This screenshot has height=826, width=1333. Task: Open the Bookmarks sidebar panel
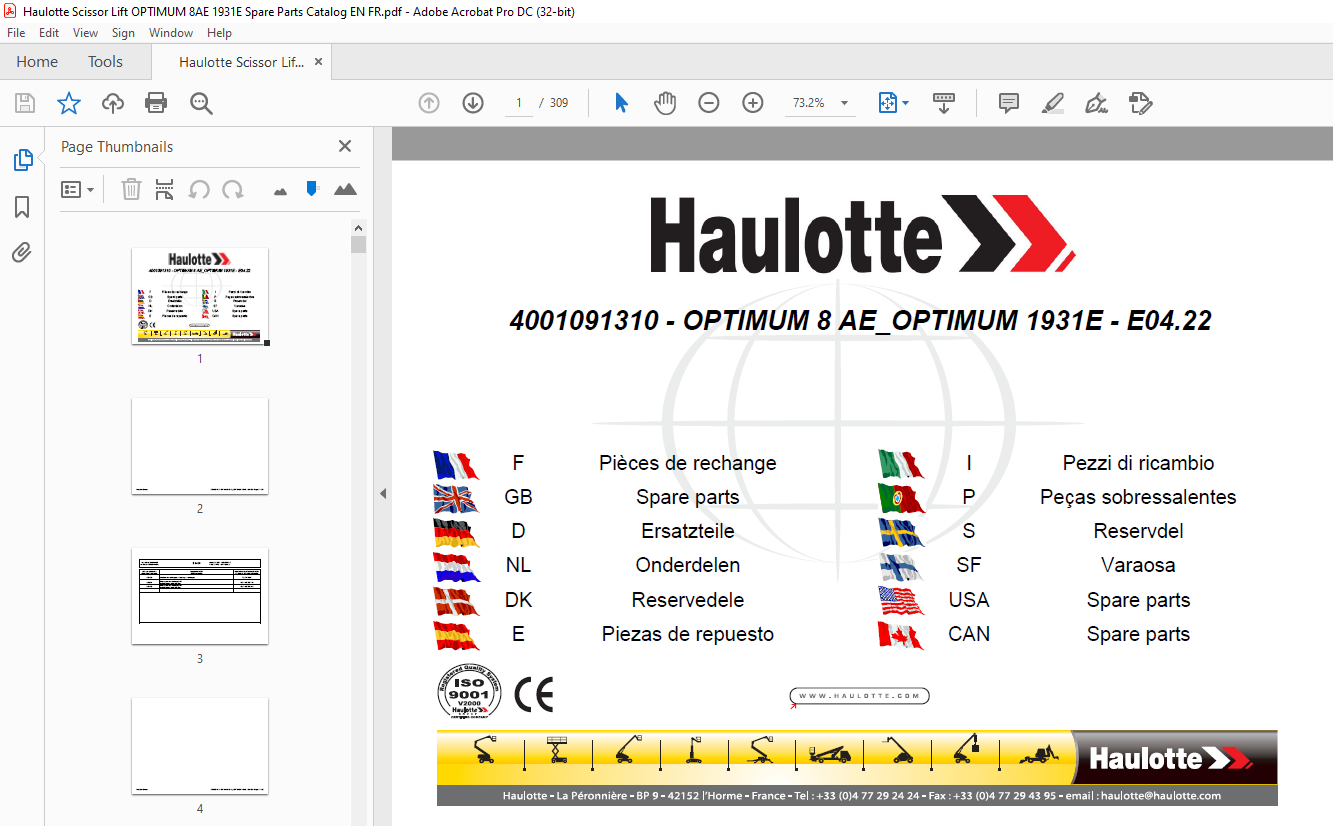tap(22, 207)
